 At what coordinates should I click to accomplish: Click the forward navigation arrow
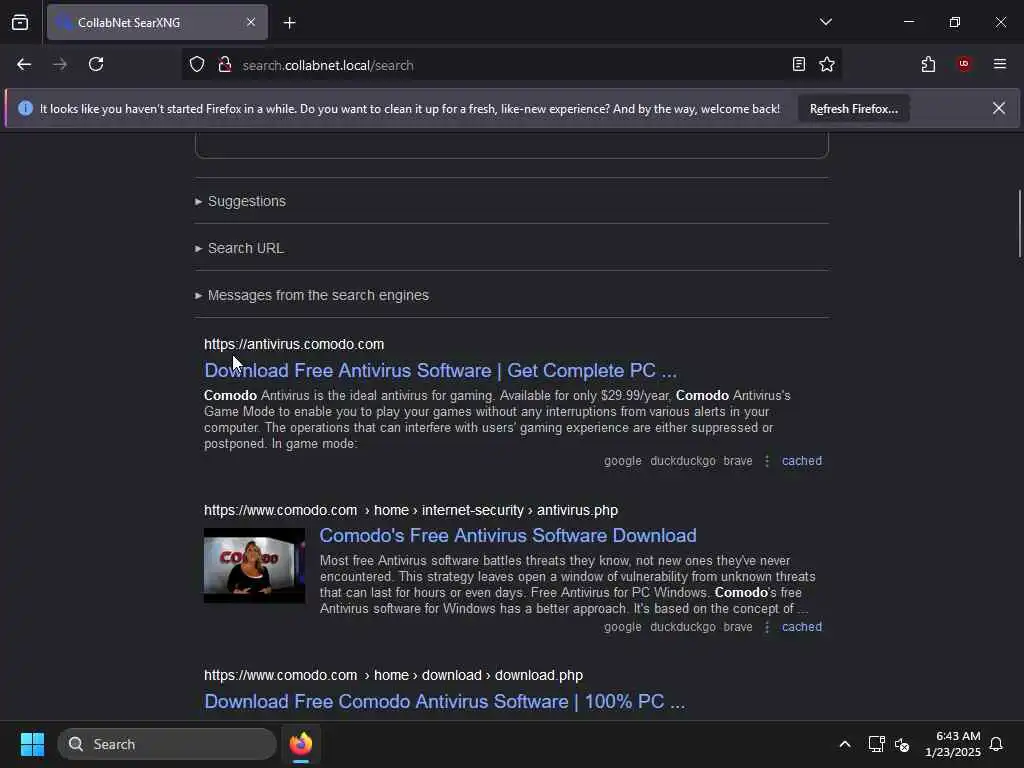(60, 65)
